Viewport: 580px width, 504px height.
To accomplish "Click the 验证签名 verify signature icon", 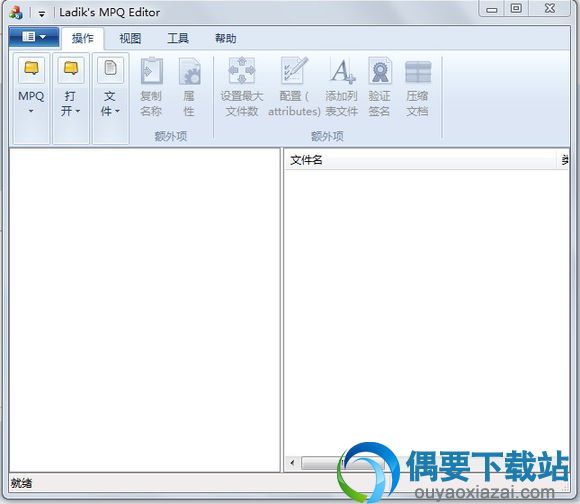I will click(380, 70).
